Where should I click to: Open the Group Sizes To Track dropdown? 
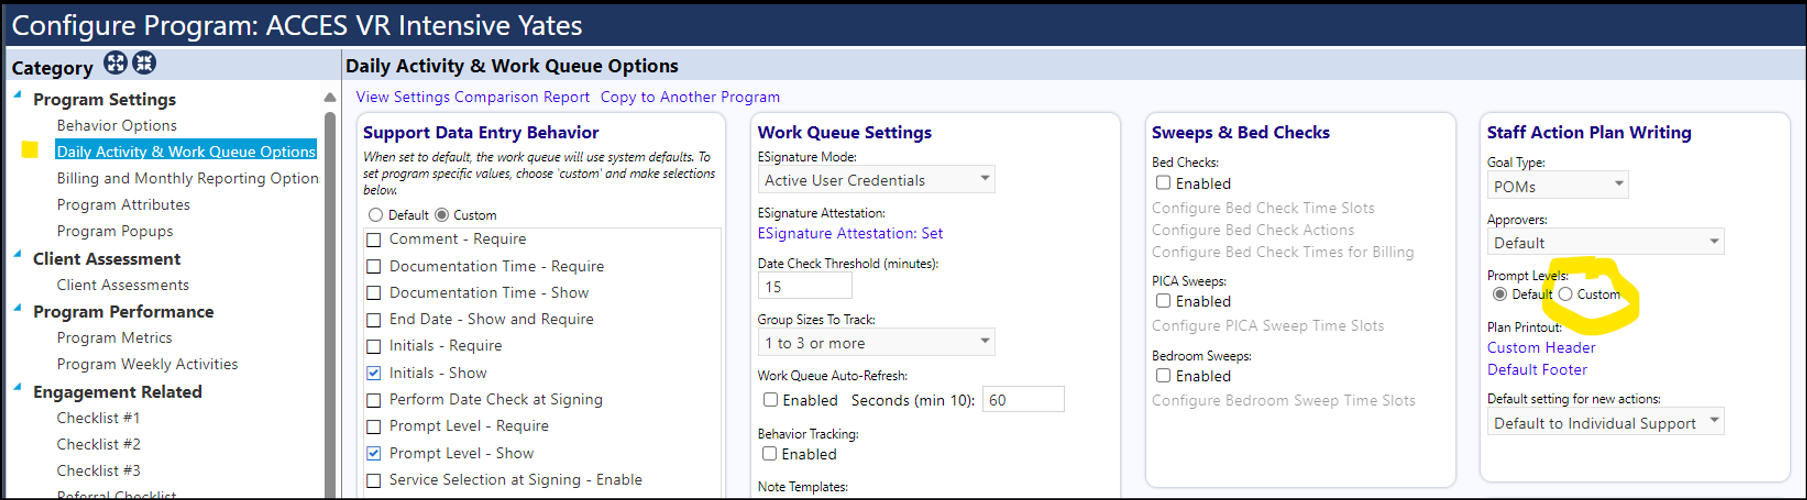[876, 342]
